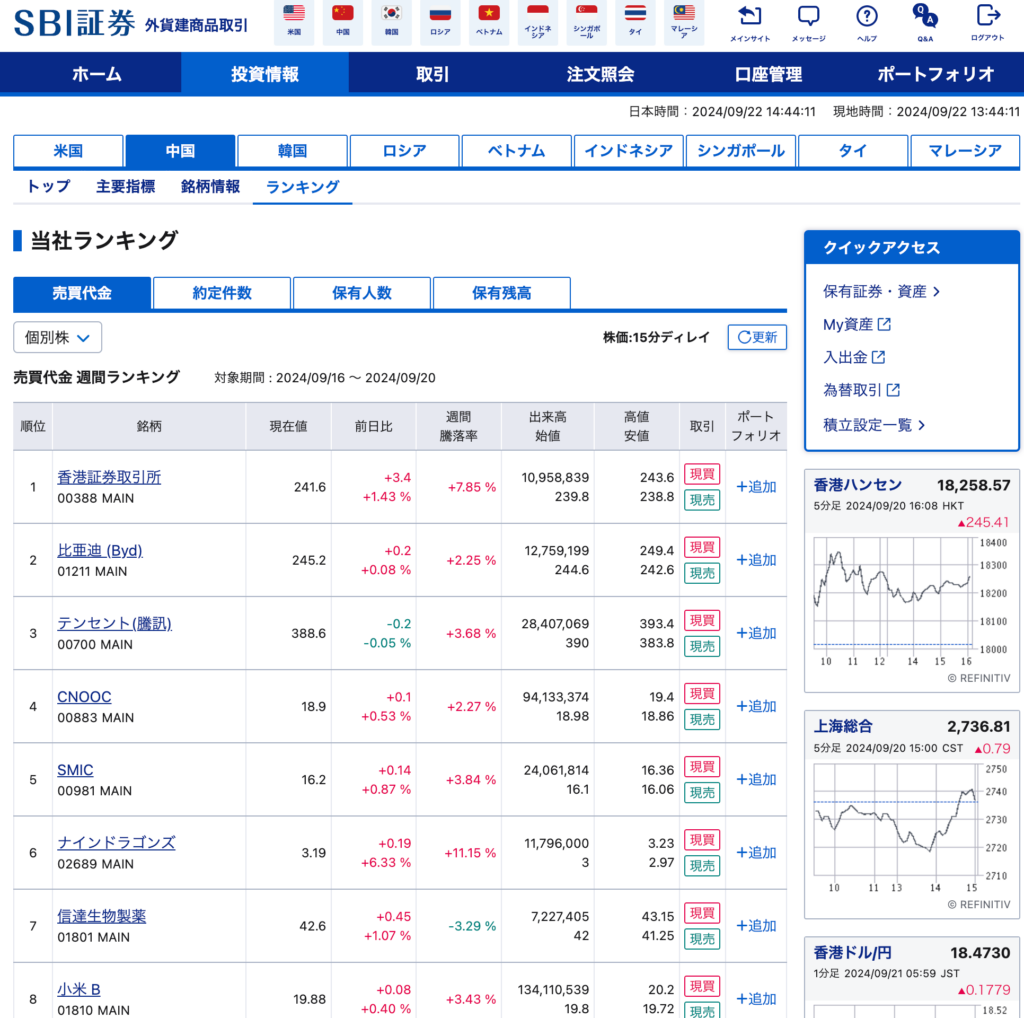1024x1018 pixels.
Task: Click external link icon beside 入出金
Action: pos(878,357)
